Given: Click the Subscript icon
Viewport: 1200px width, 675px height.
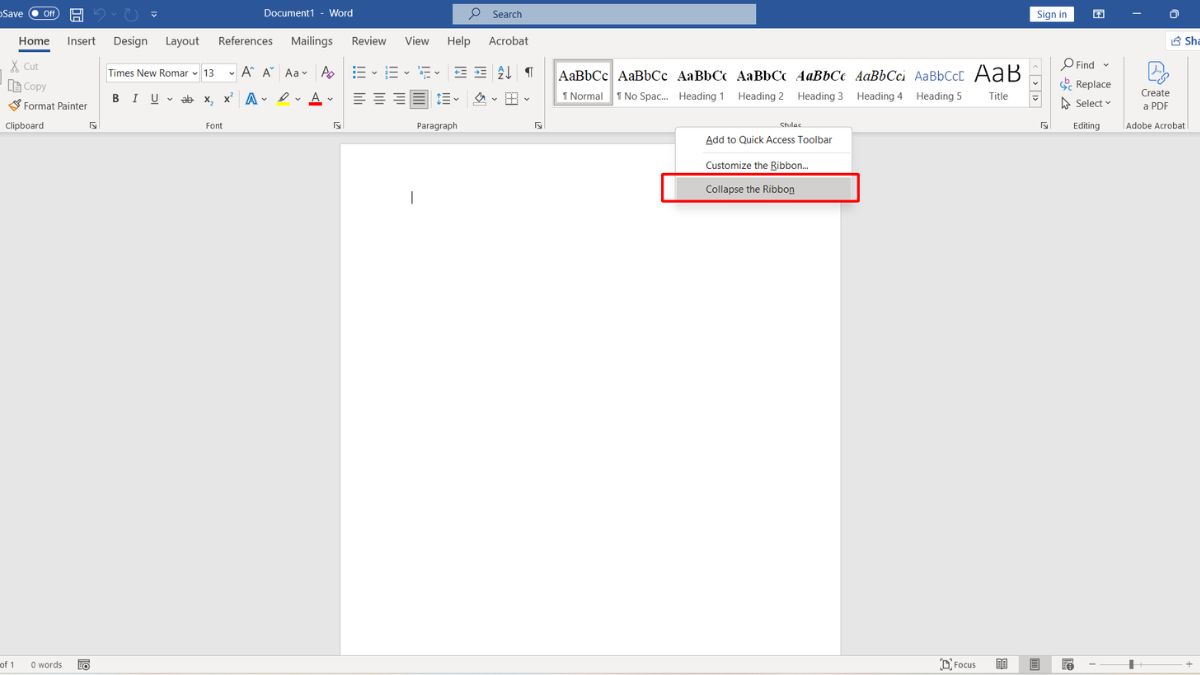Looking at the screenshot, I should [208, 99].
